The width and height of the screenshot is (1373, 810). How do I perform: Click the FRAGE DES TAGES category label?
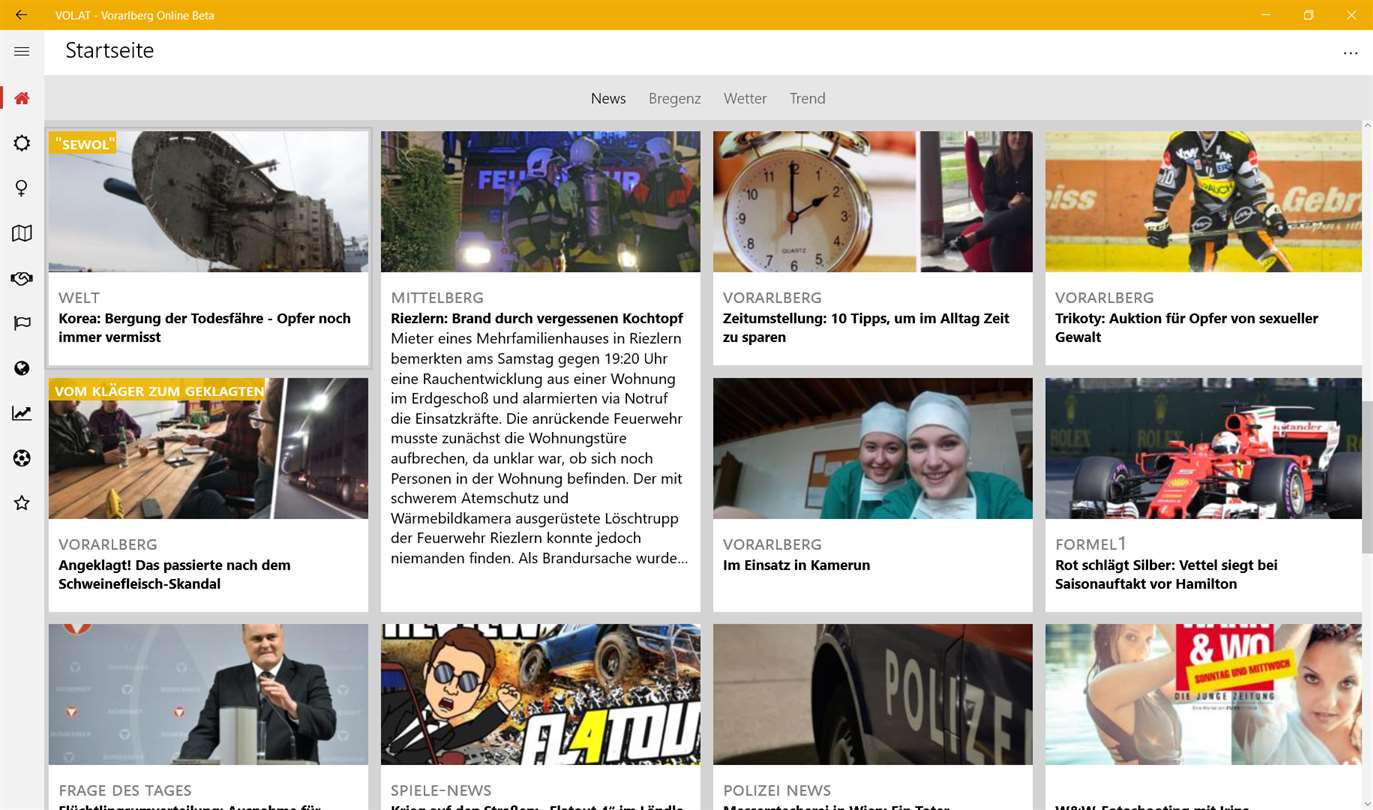pos(125,790)
